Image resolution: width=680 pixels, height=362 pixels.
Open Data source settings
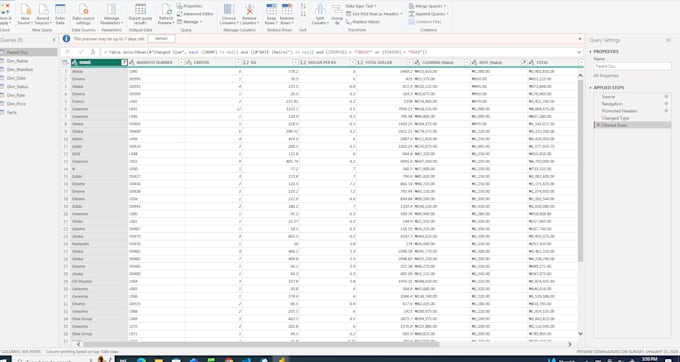(x=83, y=10)
